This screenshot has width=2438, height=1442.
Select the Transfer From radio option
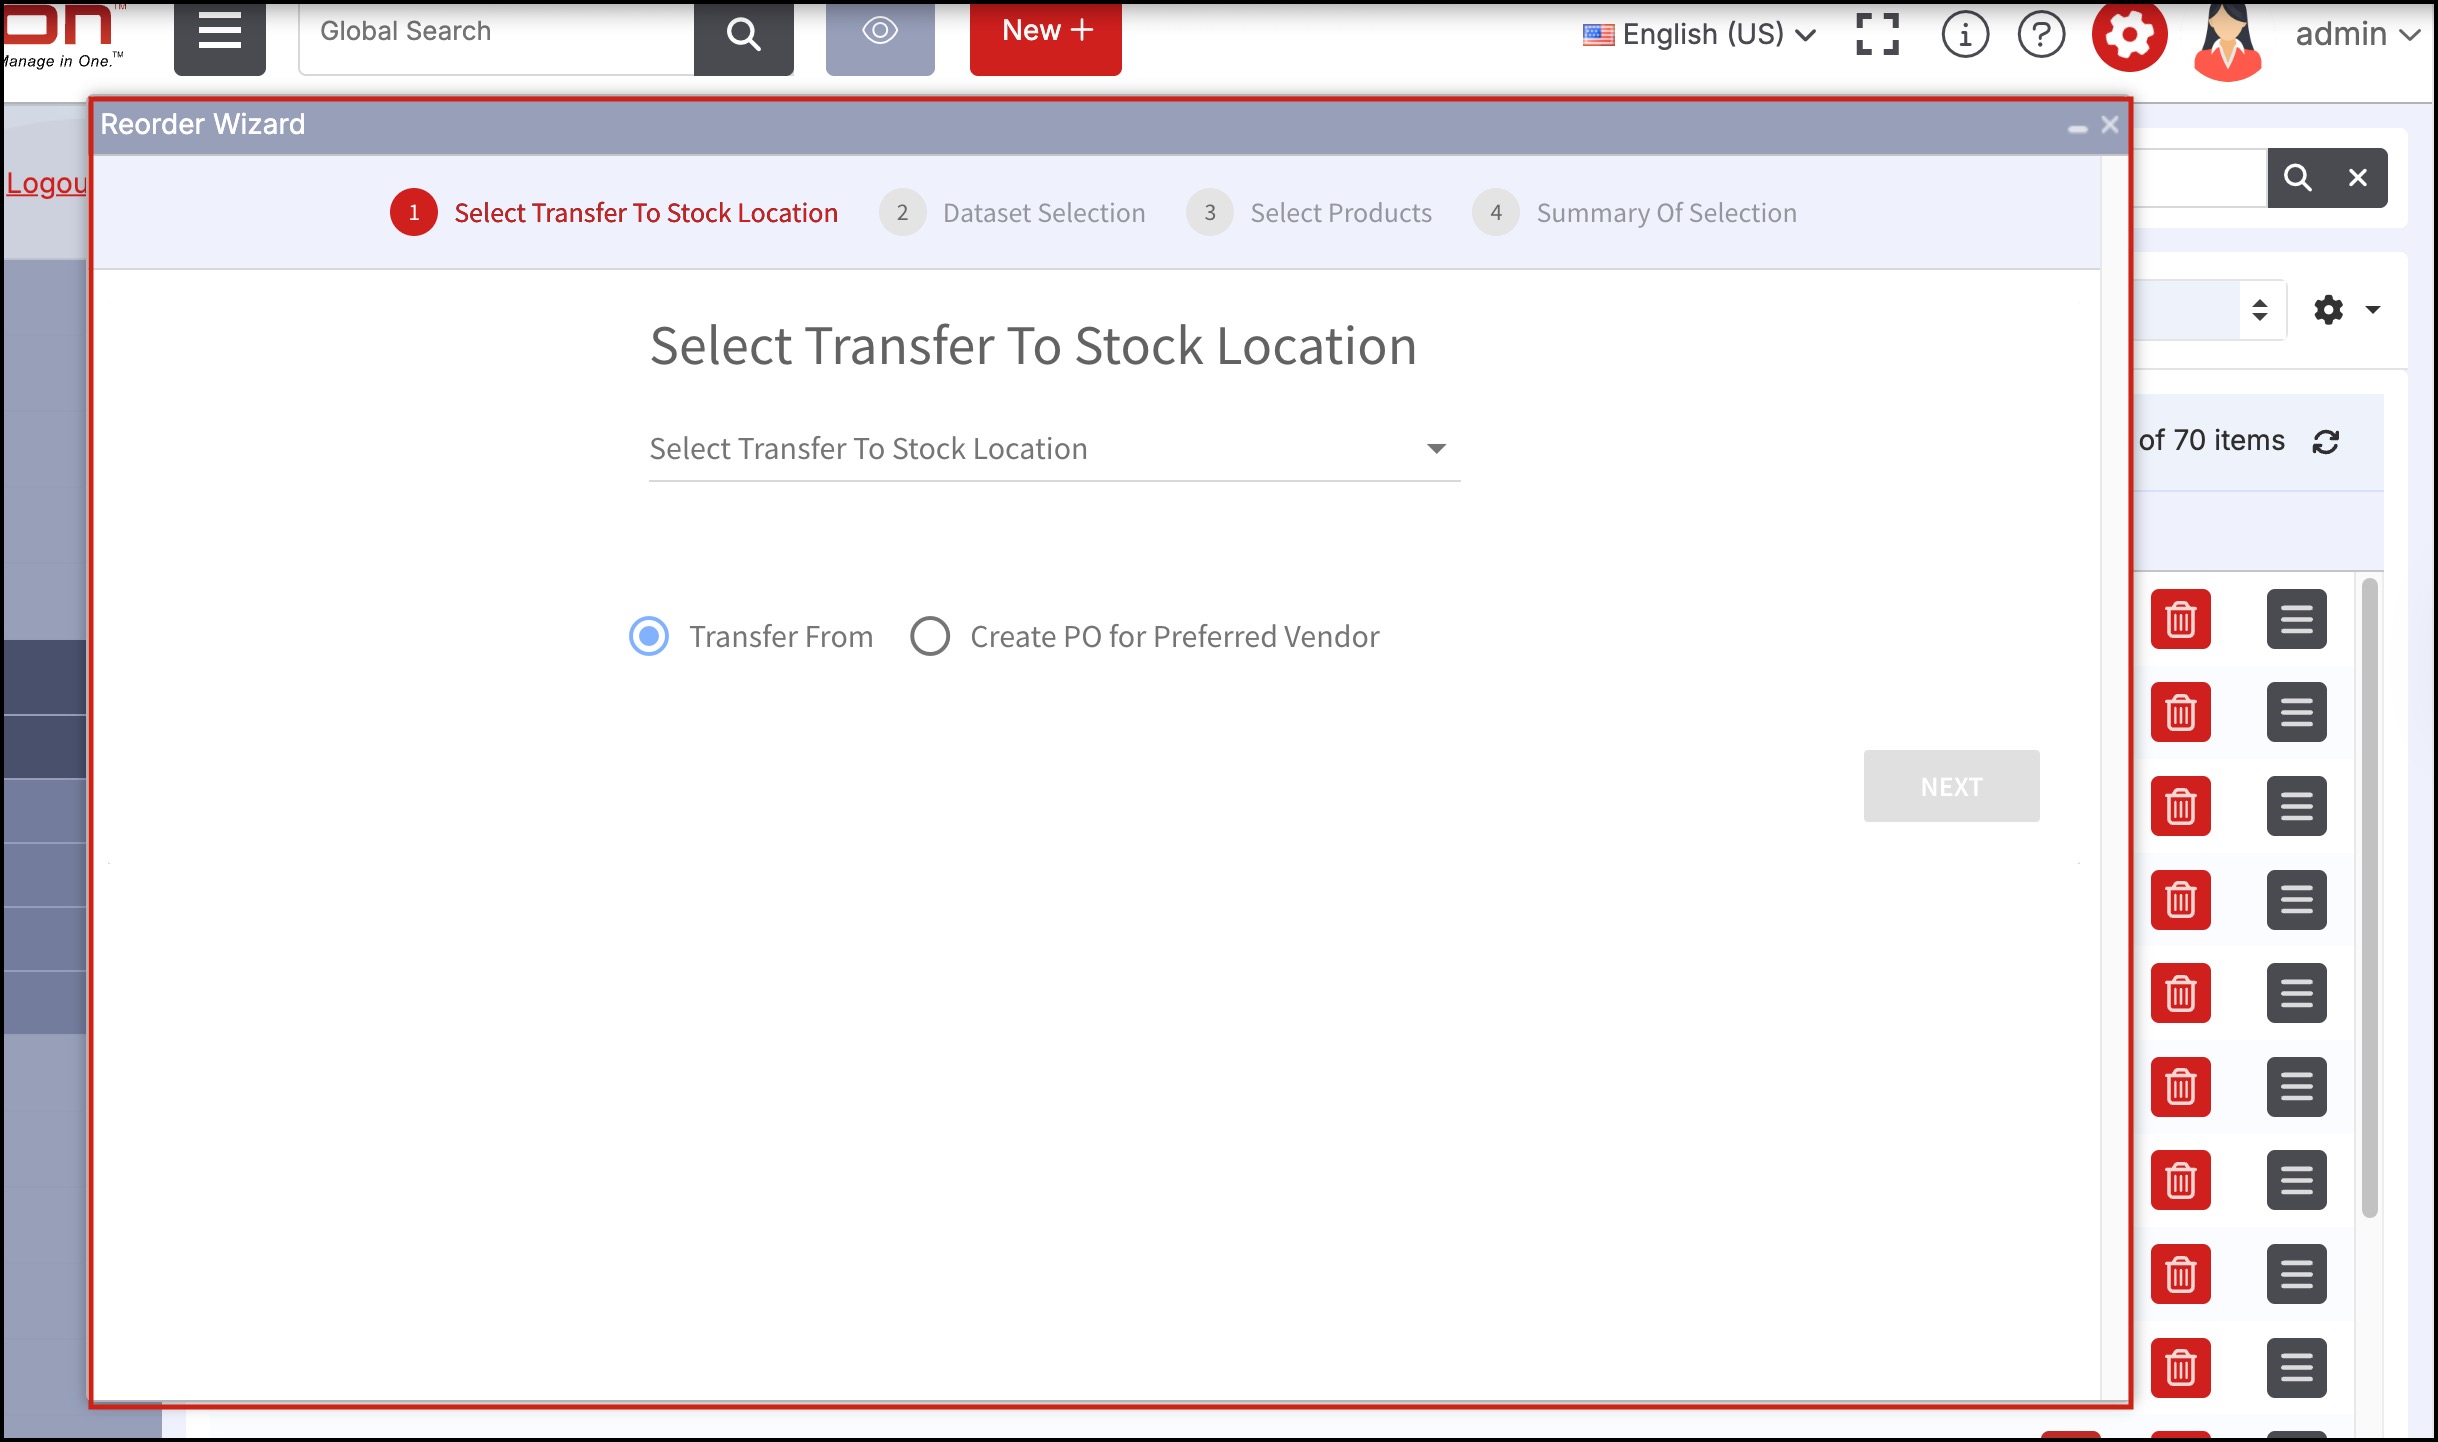[649, 636]
